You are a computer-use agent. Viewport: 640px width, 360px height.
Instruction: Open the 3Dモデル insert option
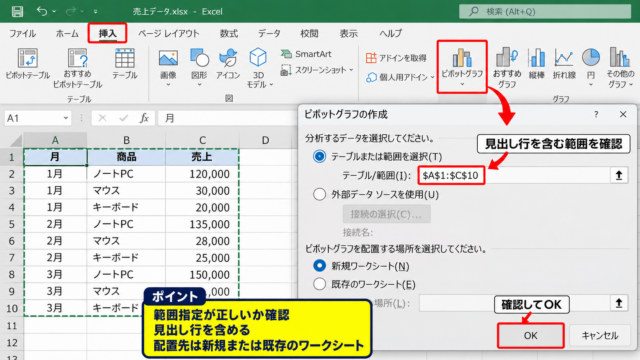258,68
